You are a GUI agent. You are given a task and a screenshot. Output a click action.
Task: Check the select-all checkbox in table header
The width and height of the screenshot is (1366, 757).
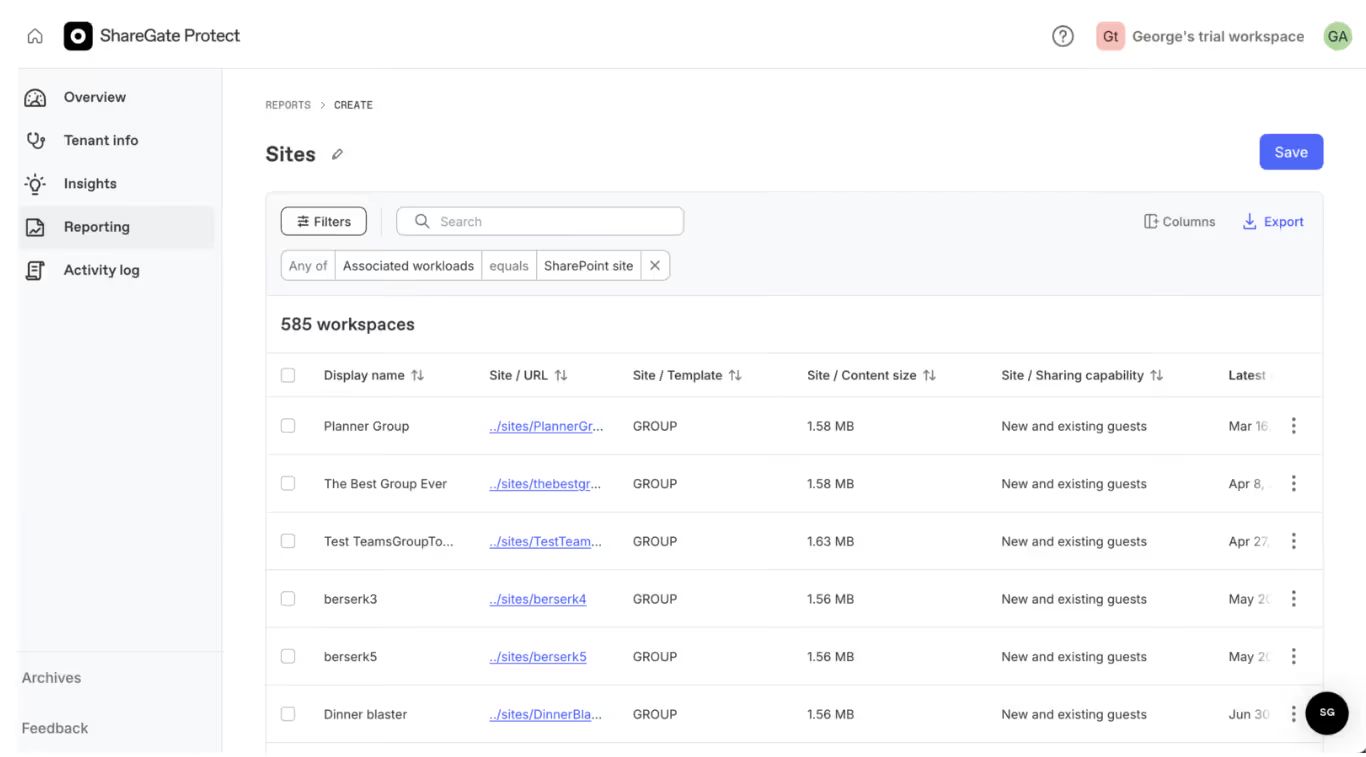point(289,374)
